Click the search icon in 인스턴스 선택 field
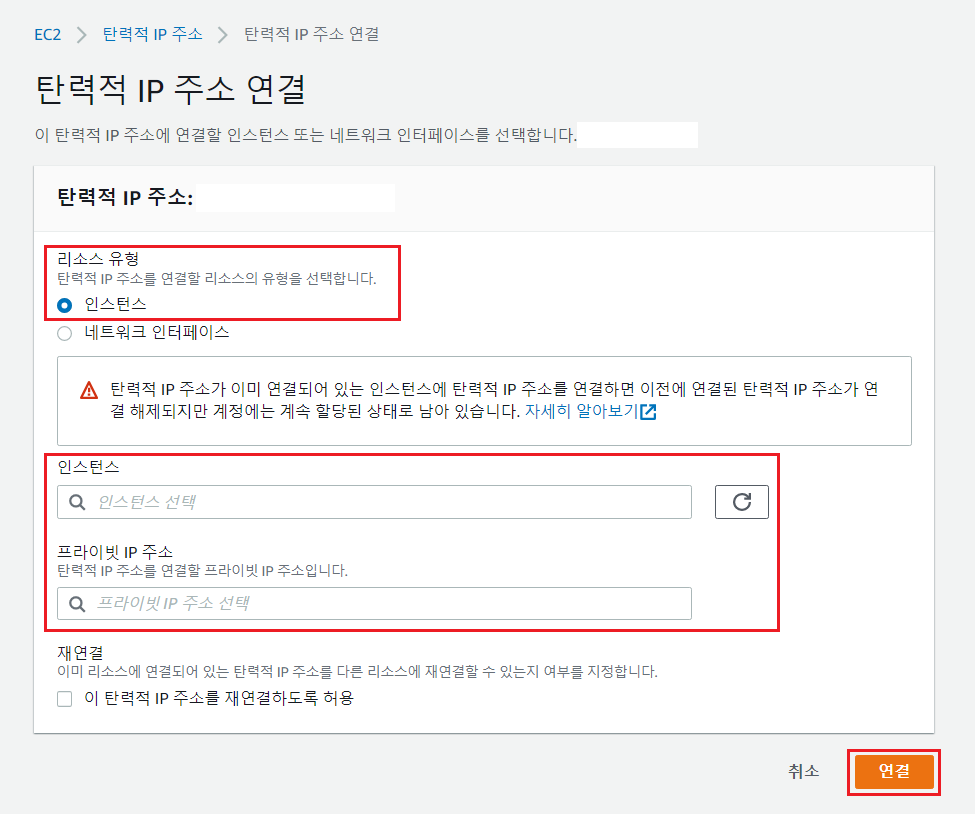Viewport: 975px width, 814px height. pyautogui.click(x=77, y=502)
